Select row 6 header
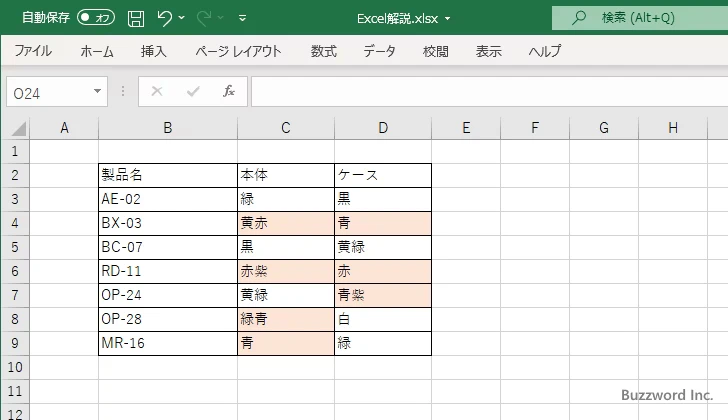 pyautogui.click(x=15, y=271)
